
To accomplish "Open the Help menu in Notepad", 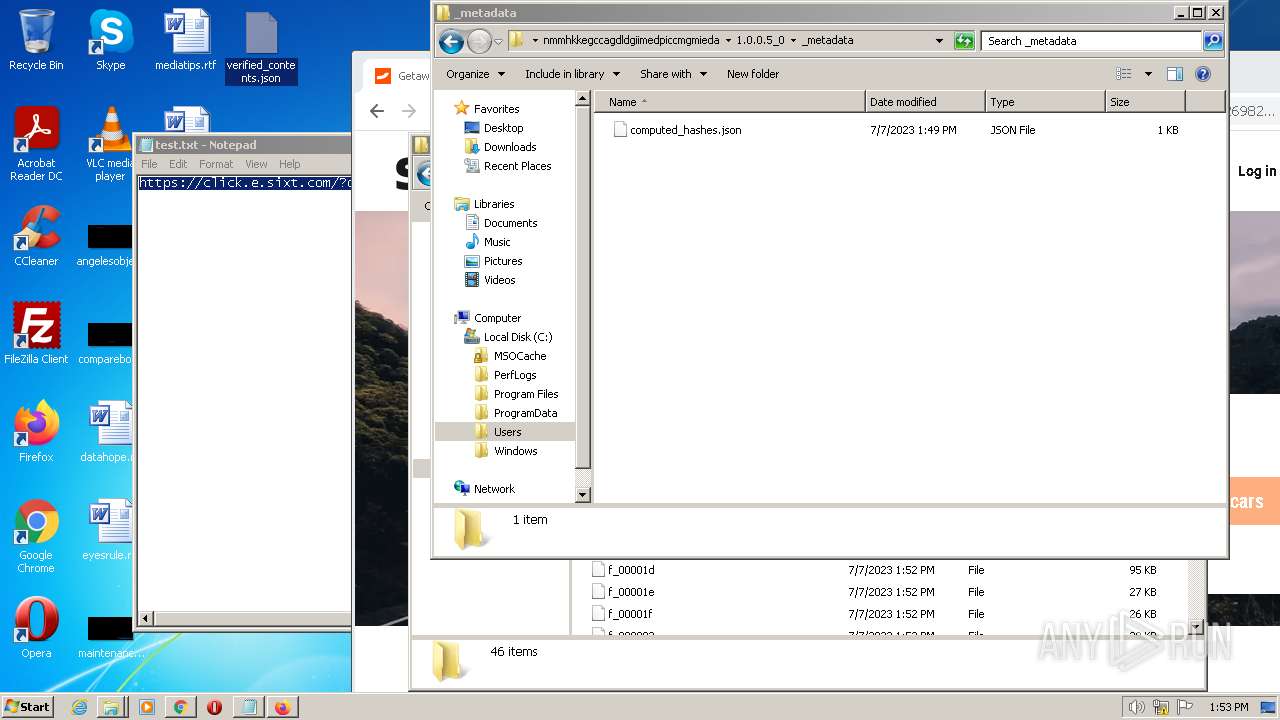I will [x=289, y=164].
